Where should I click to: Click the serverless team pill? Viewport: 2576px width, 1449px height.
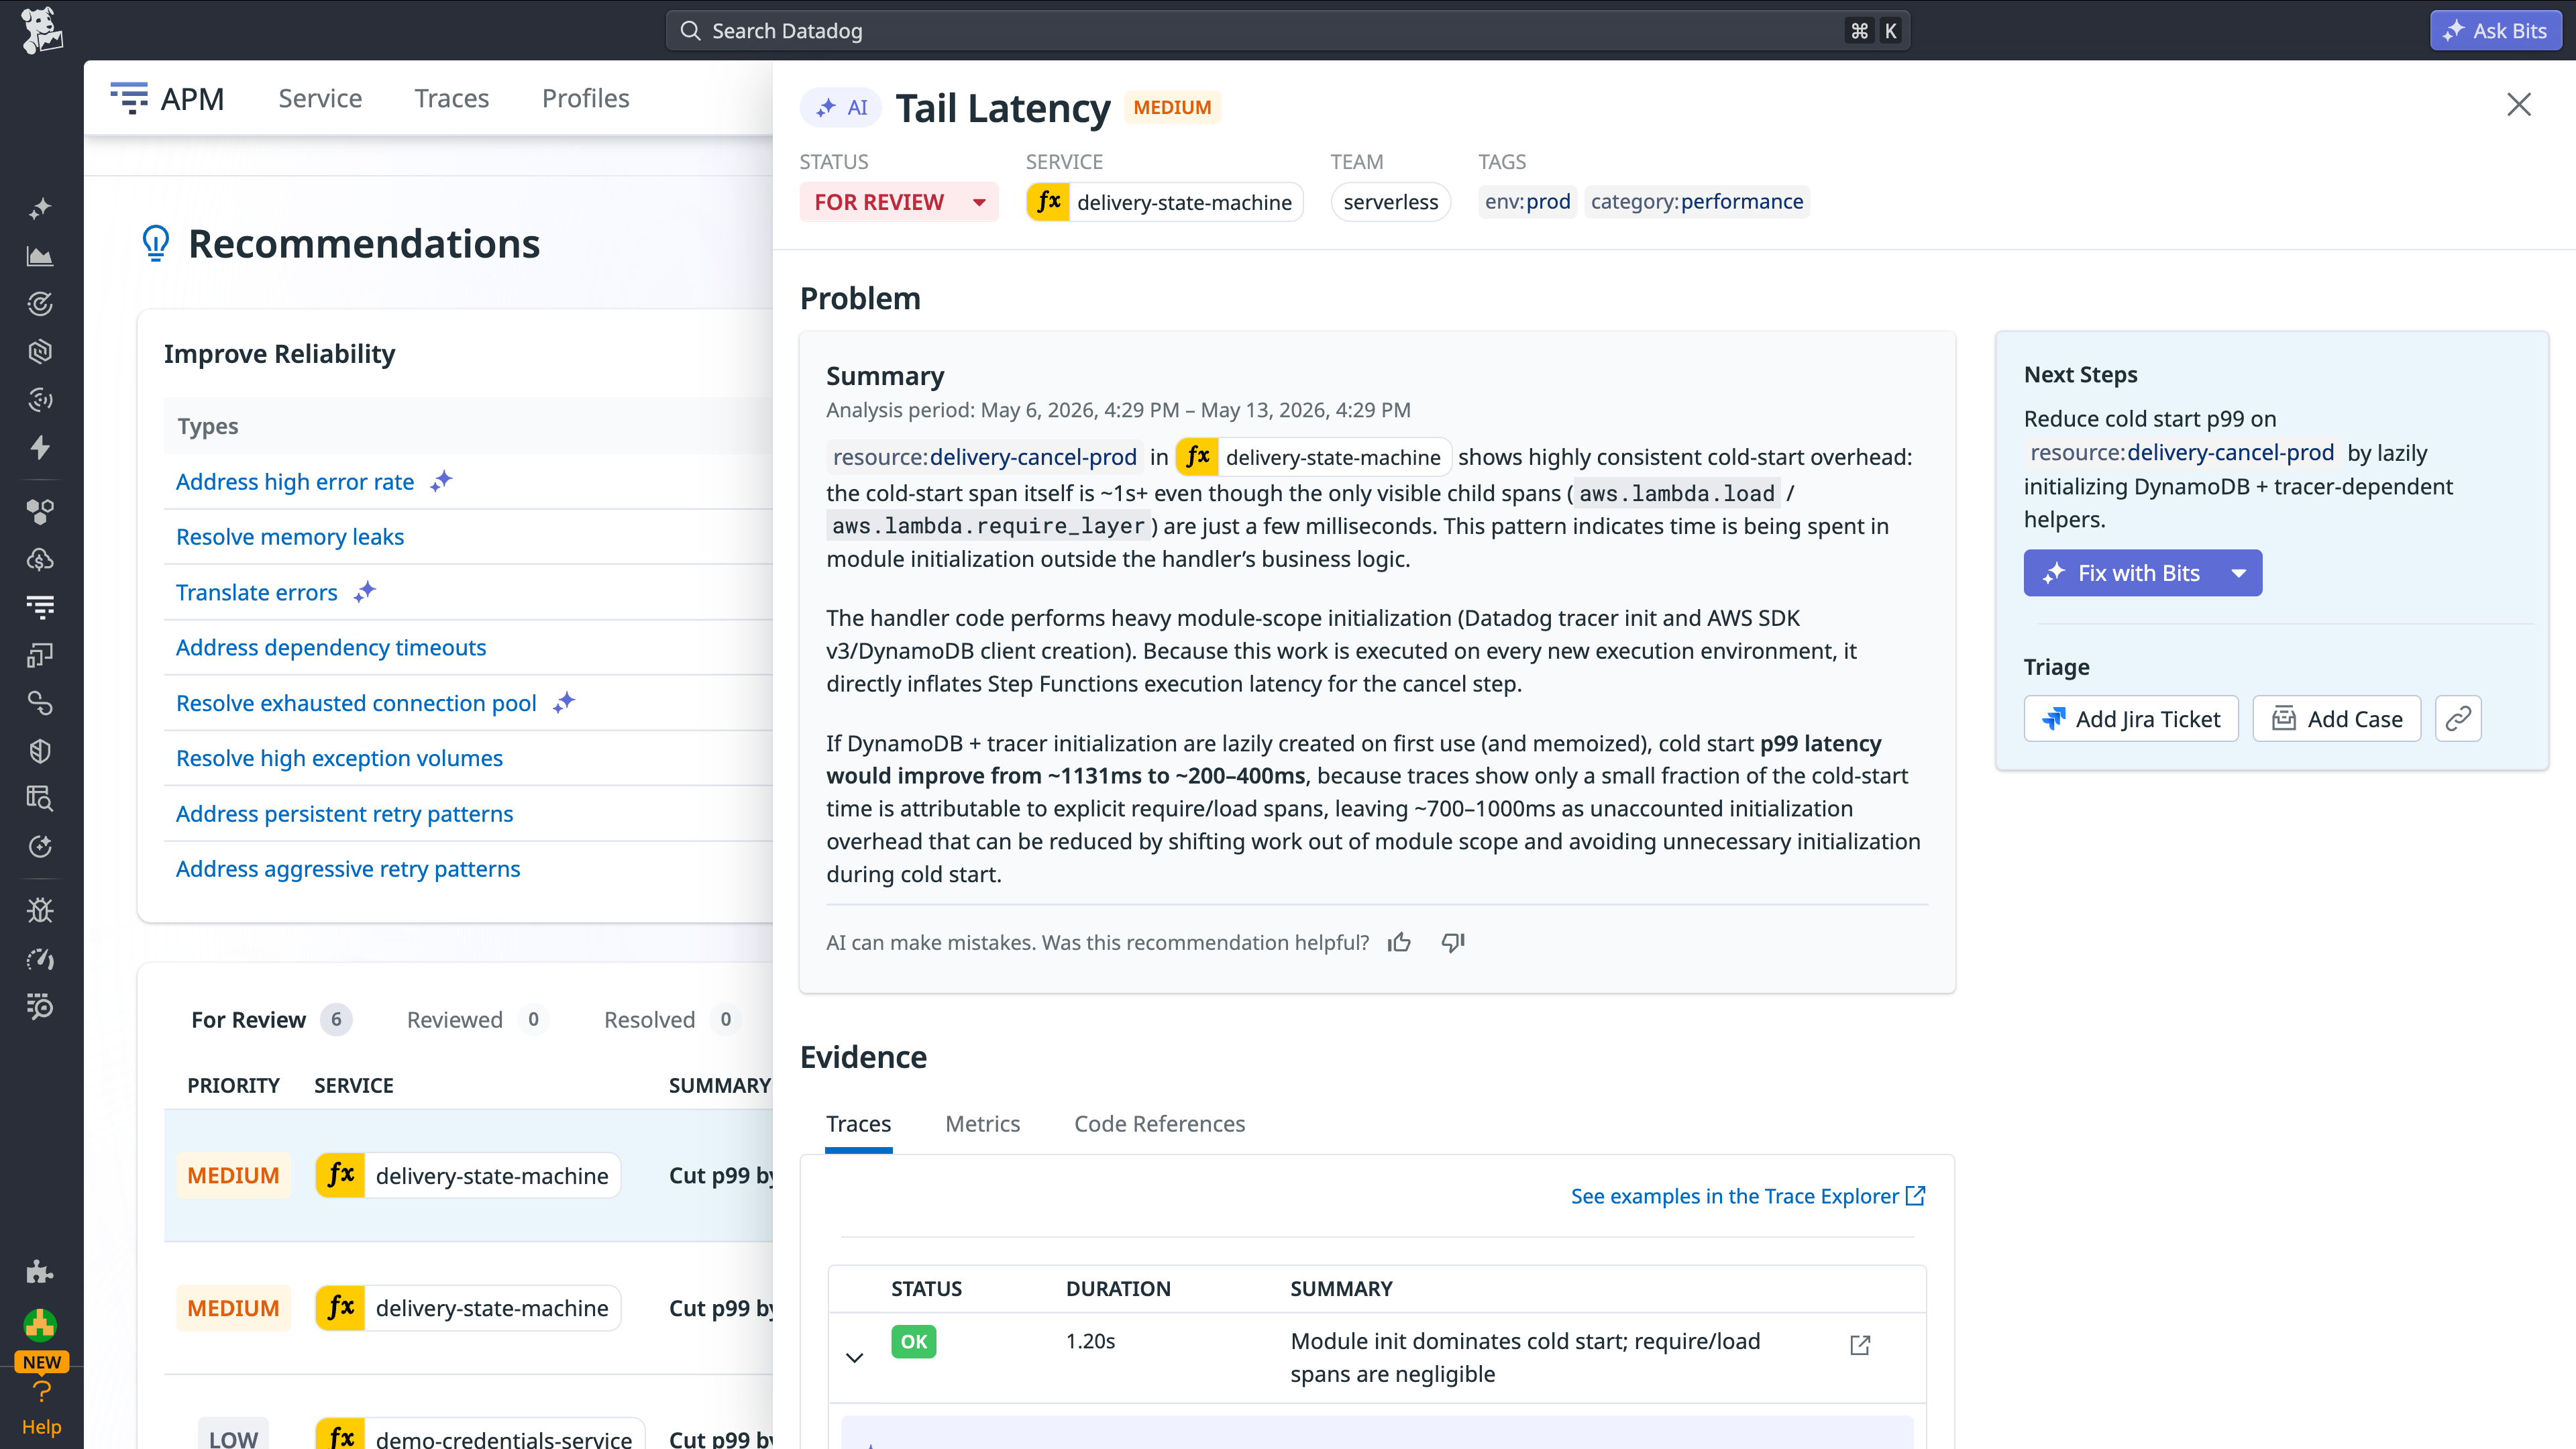coord(1390,202)
